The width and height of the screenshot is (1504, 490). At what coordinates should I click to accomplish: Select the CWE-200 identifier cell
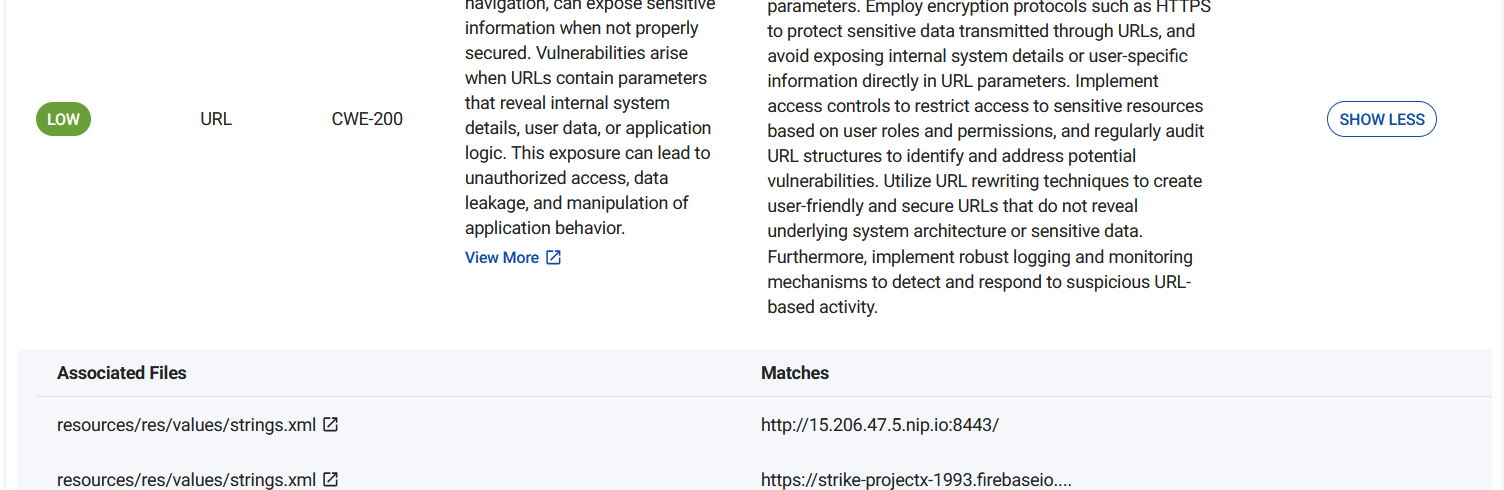367,119
